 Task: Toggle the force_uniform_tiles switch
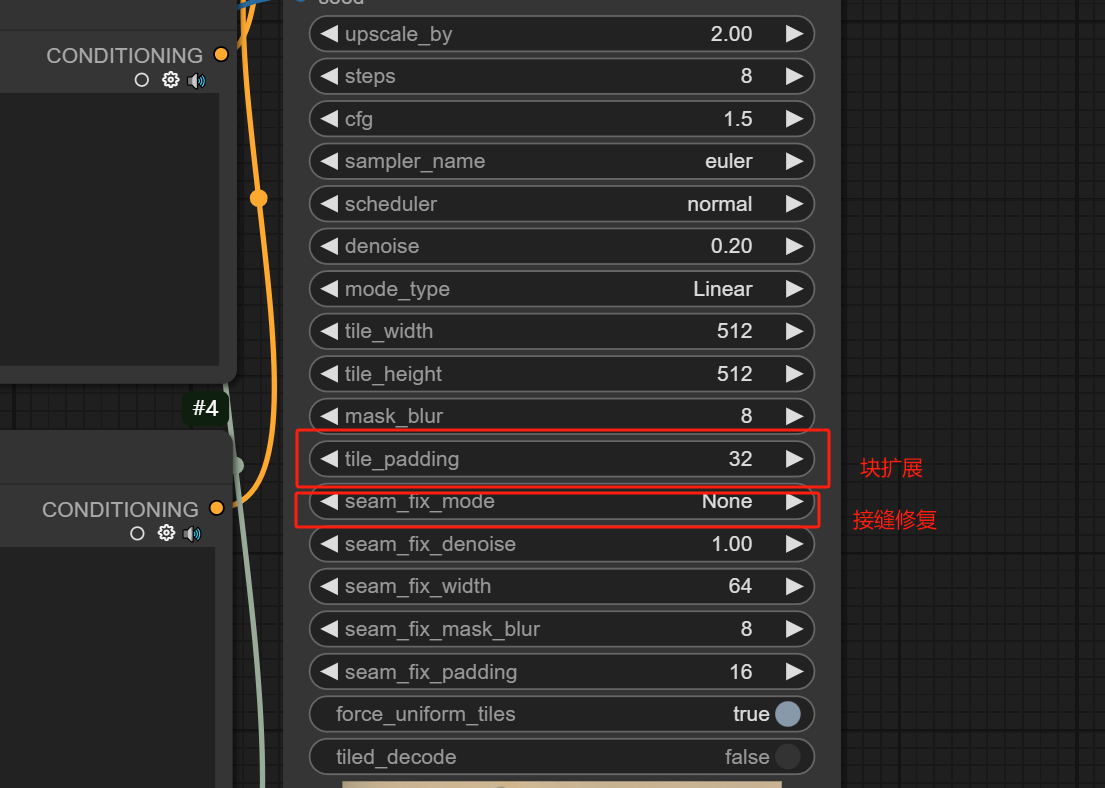pos(787,714)
